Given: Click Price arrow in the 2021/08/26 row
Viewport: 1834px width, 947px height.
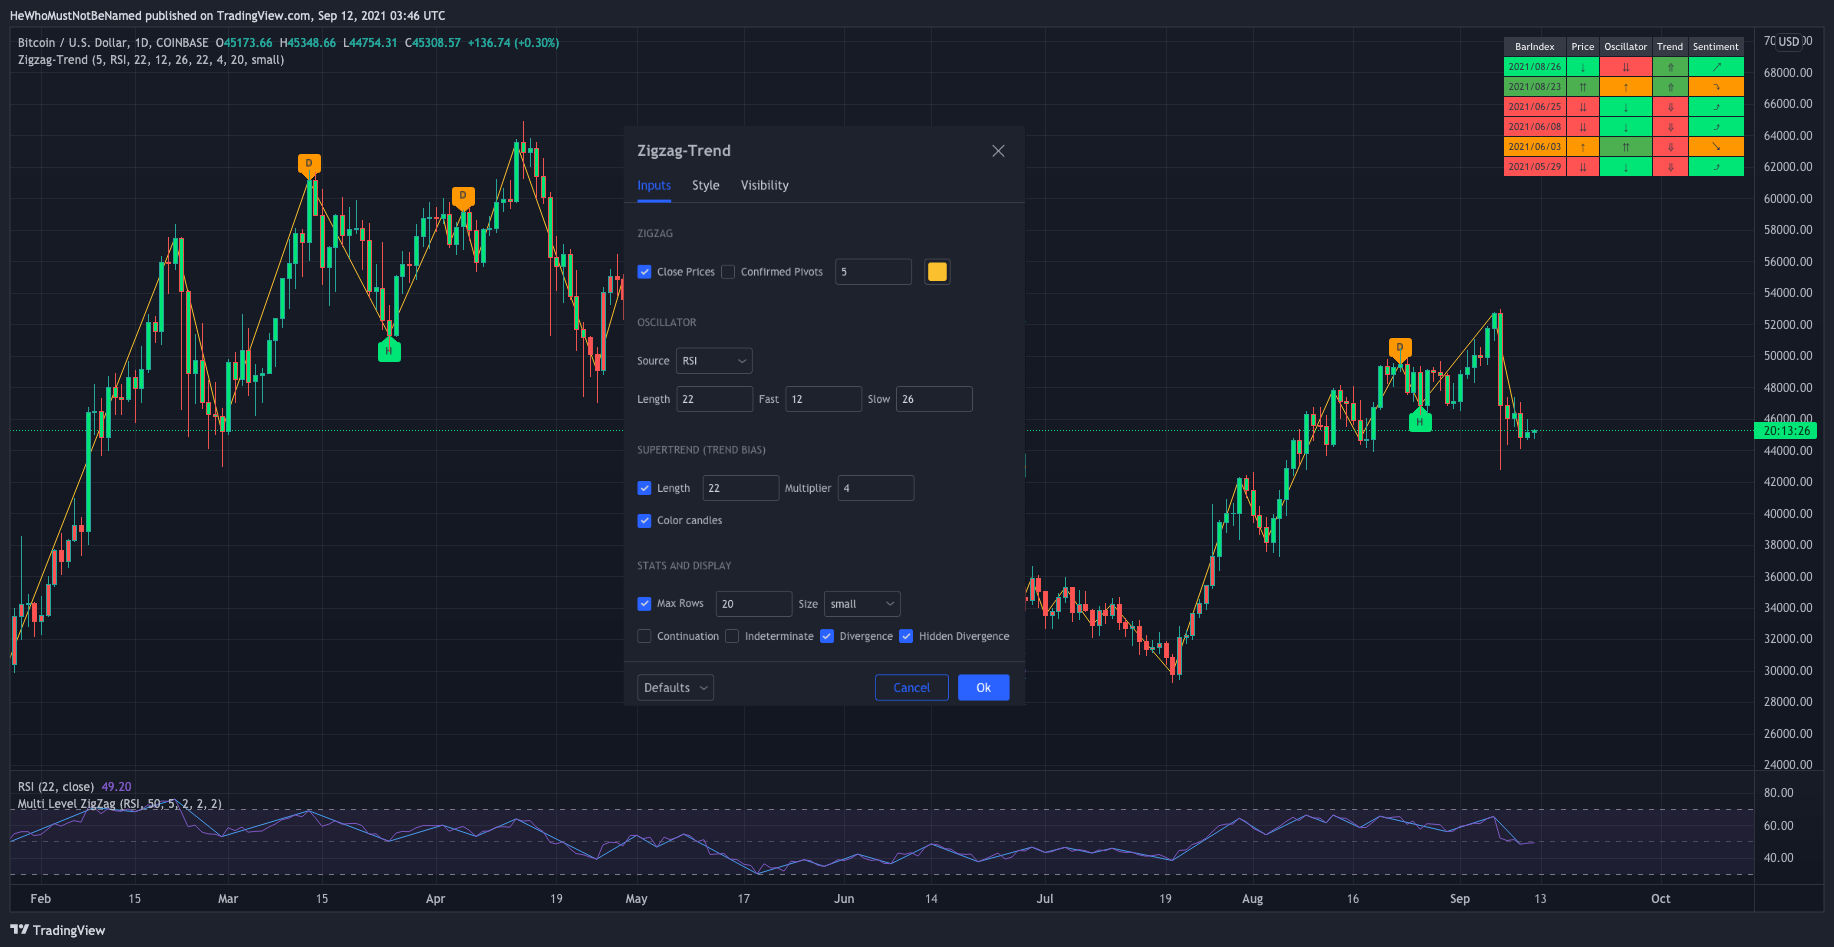Looking at the screenshot, I should point(1583,67).
